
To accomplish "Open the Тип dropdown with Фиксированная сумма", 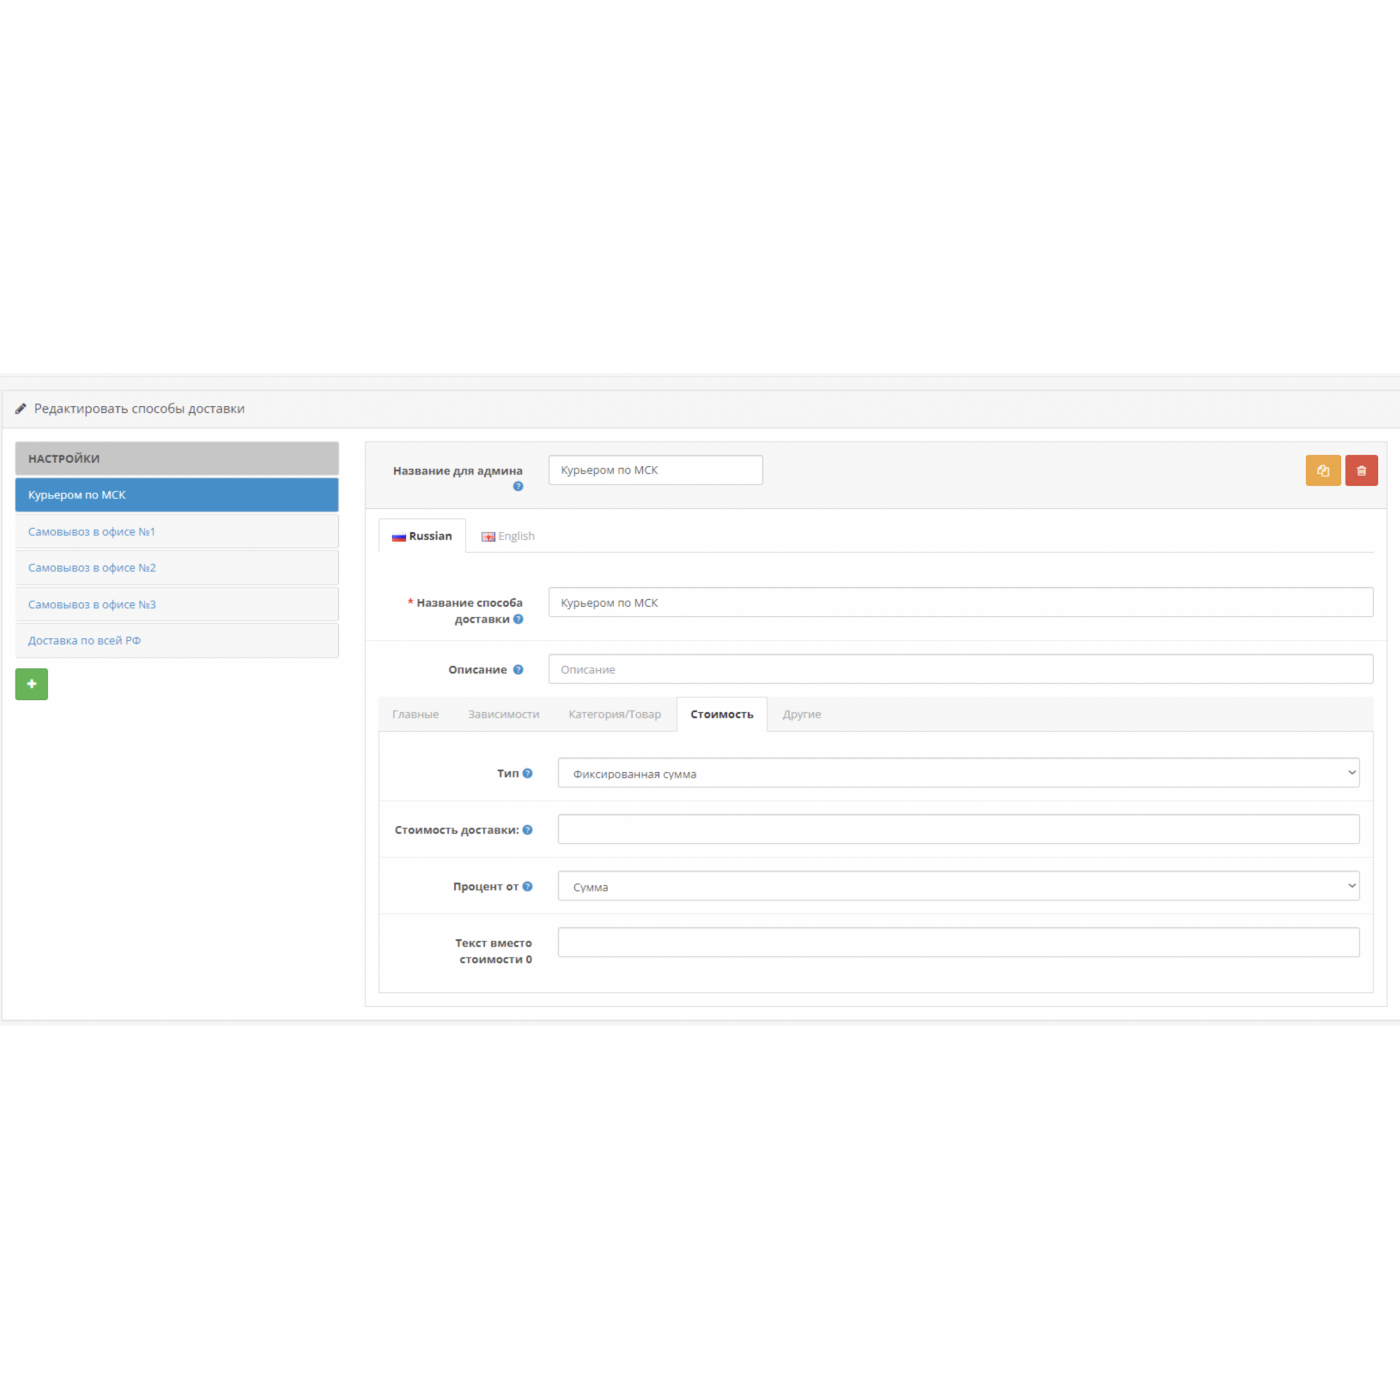I will [x=958, y=773].
